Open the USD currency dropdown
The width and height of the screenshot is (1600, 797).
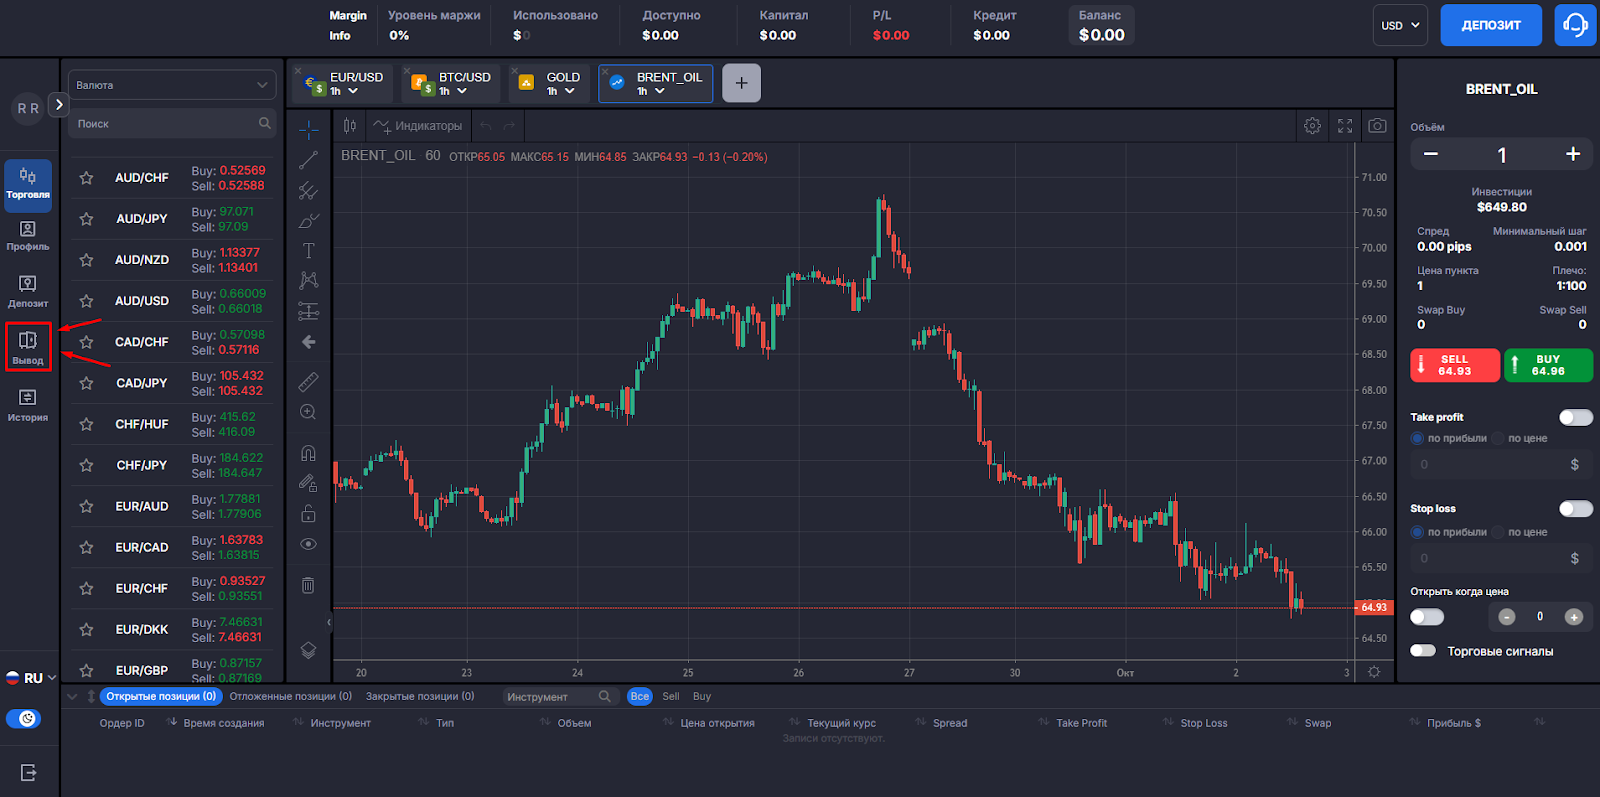coord(1400,25)
